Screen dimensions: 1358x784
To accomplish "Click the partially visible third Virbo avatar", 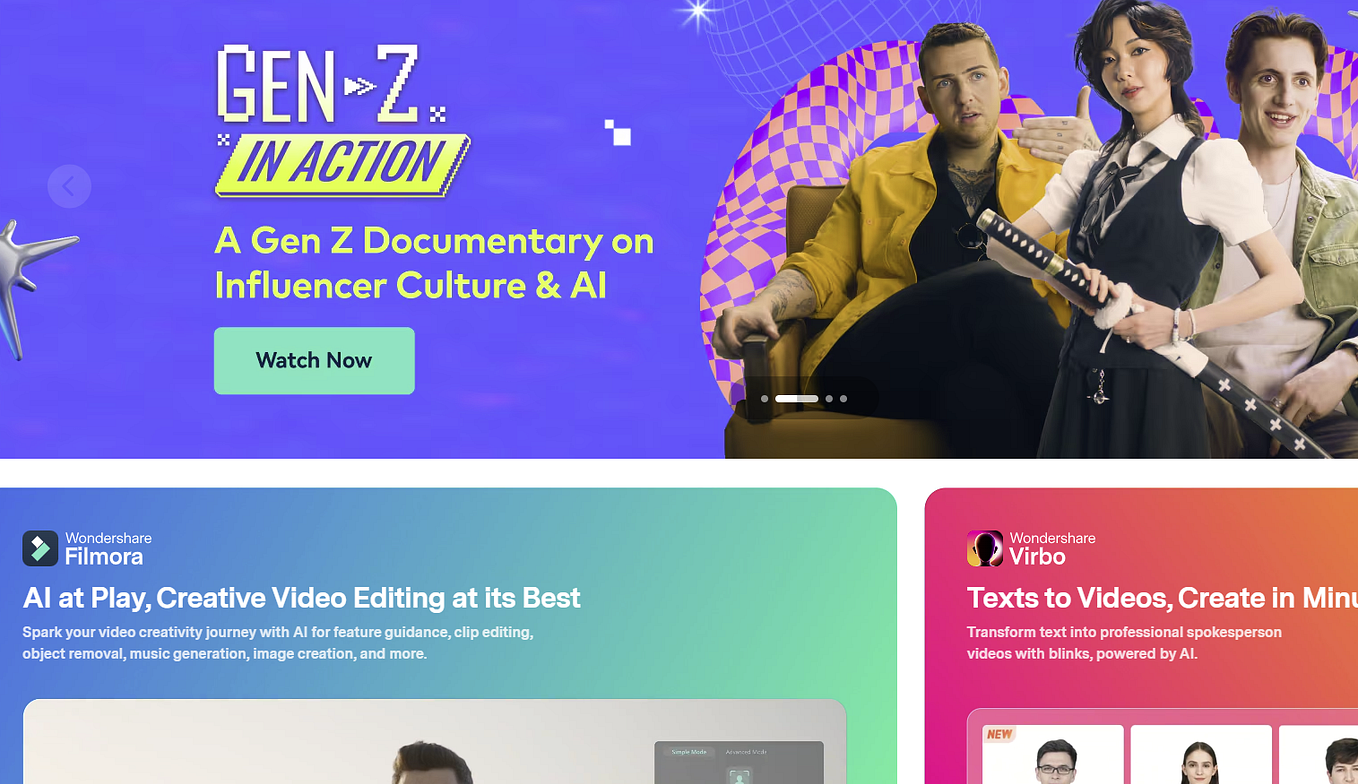I will click(1318, 754).
